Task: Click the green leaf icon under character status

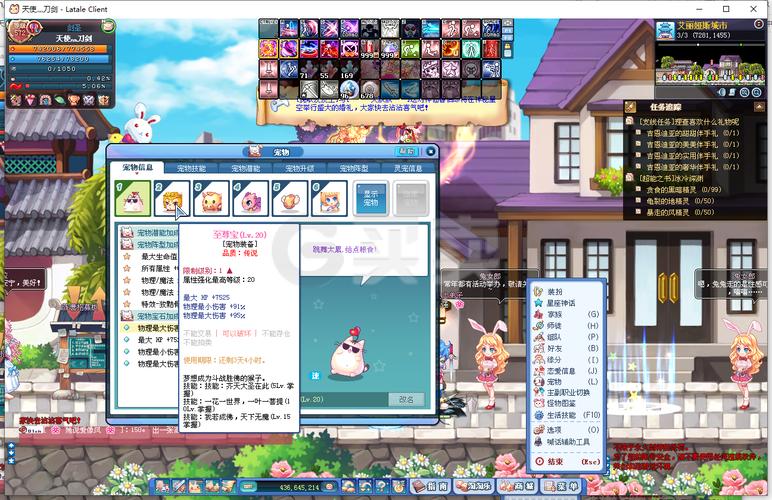Action: coord(60,100)
